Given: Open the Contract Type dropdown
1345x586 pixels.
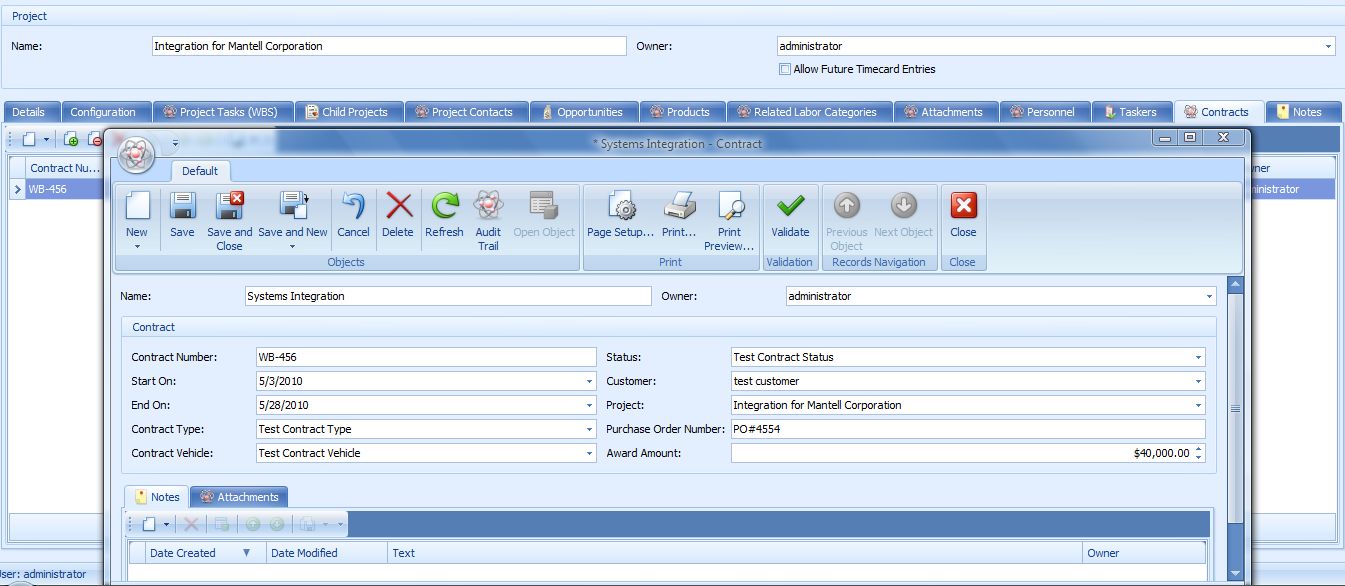Looking at the screenshot, I should [589, 429].
